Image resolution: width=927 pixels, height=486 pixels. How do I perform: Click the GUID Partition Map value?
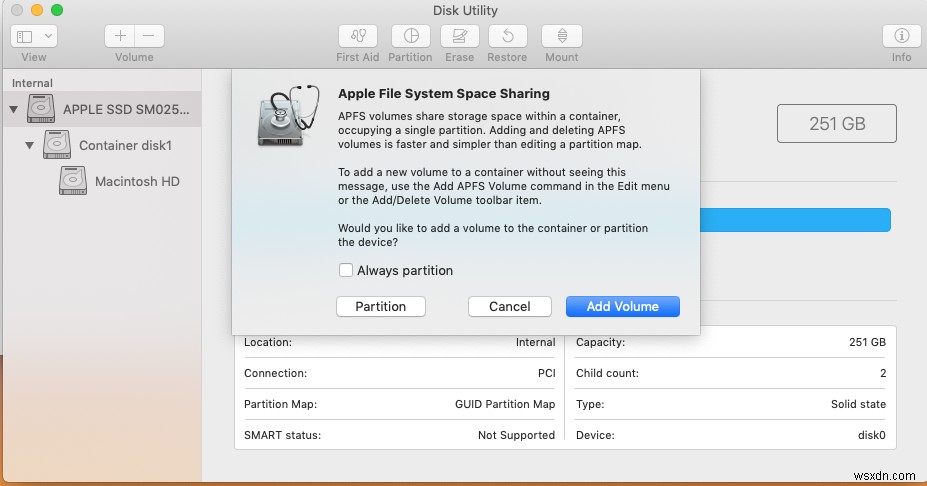[x=505, y=404]
